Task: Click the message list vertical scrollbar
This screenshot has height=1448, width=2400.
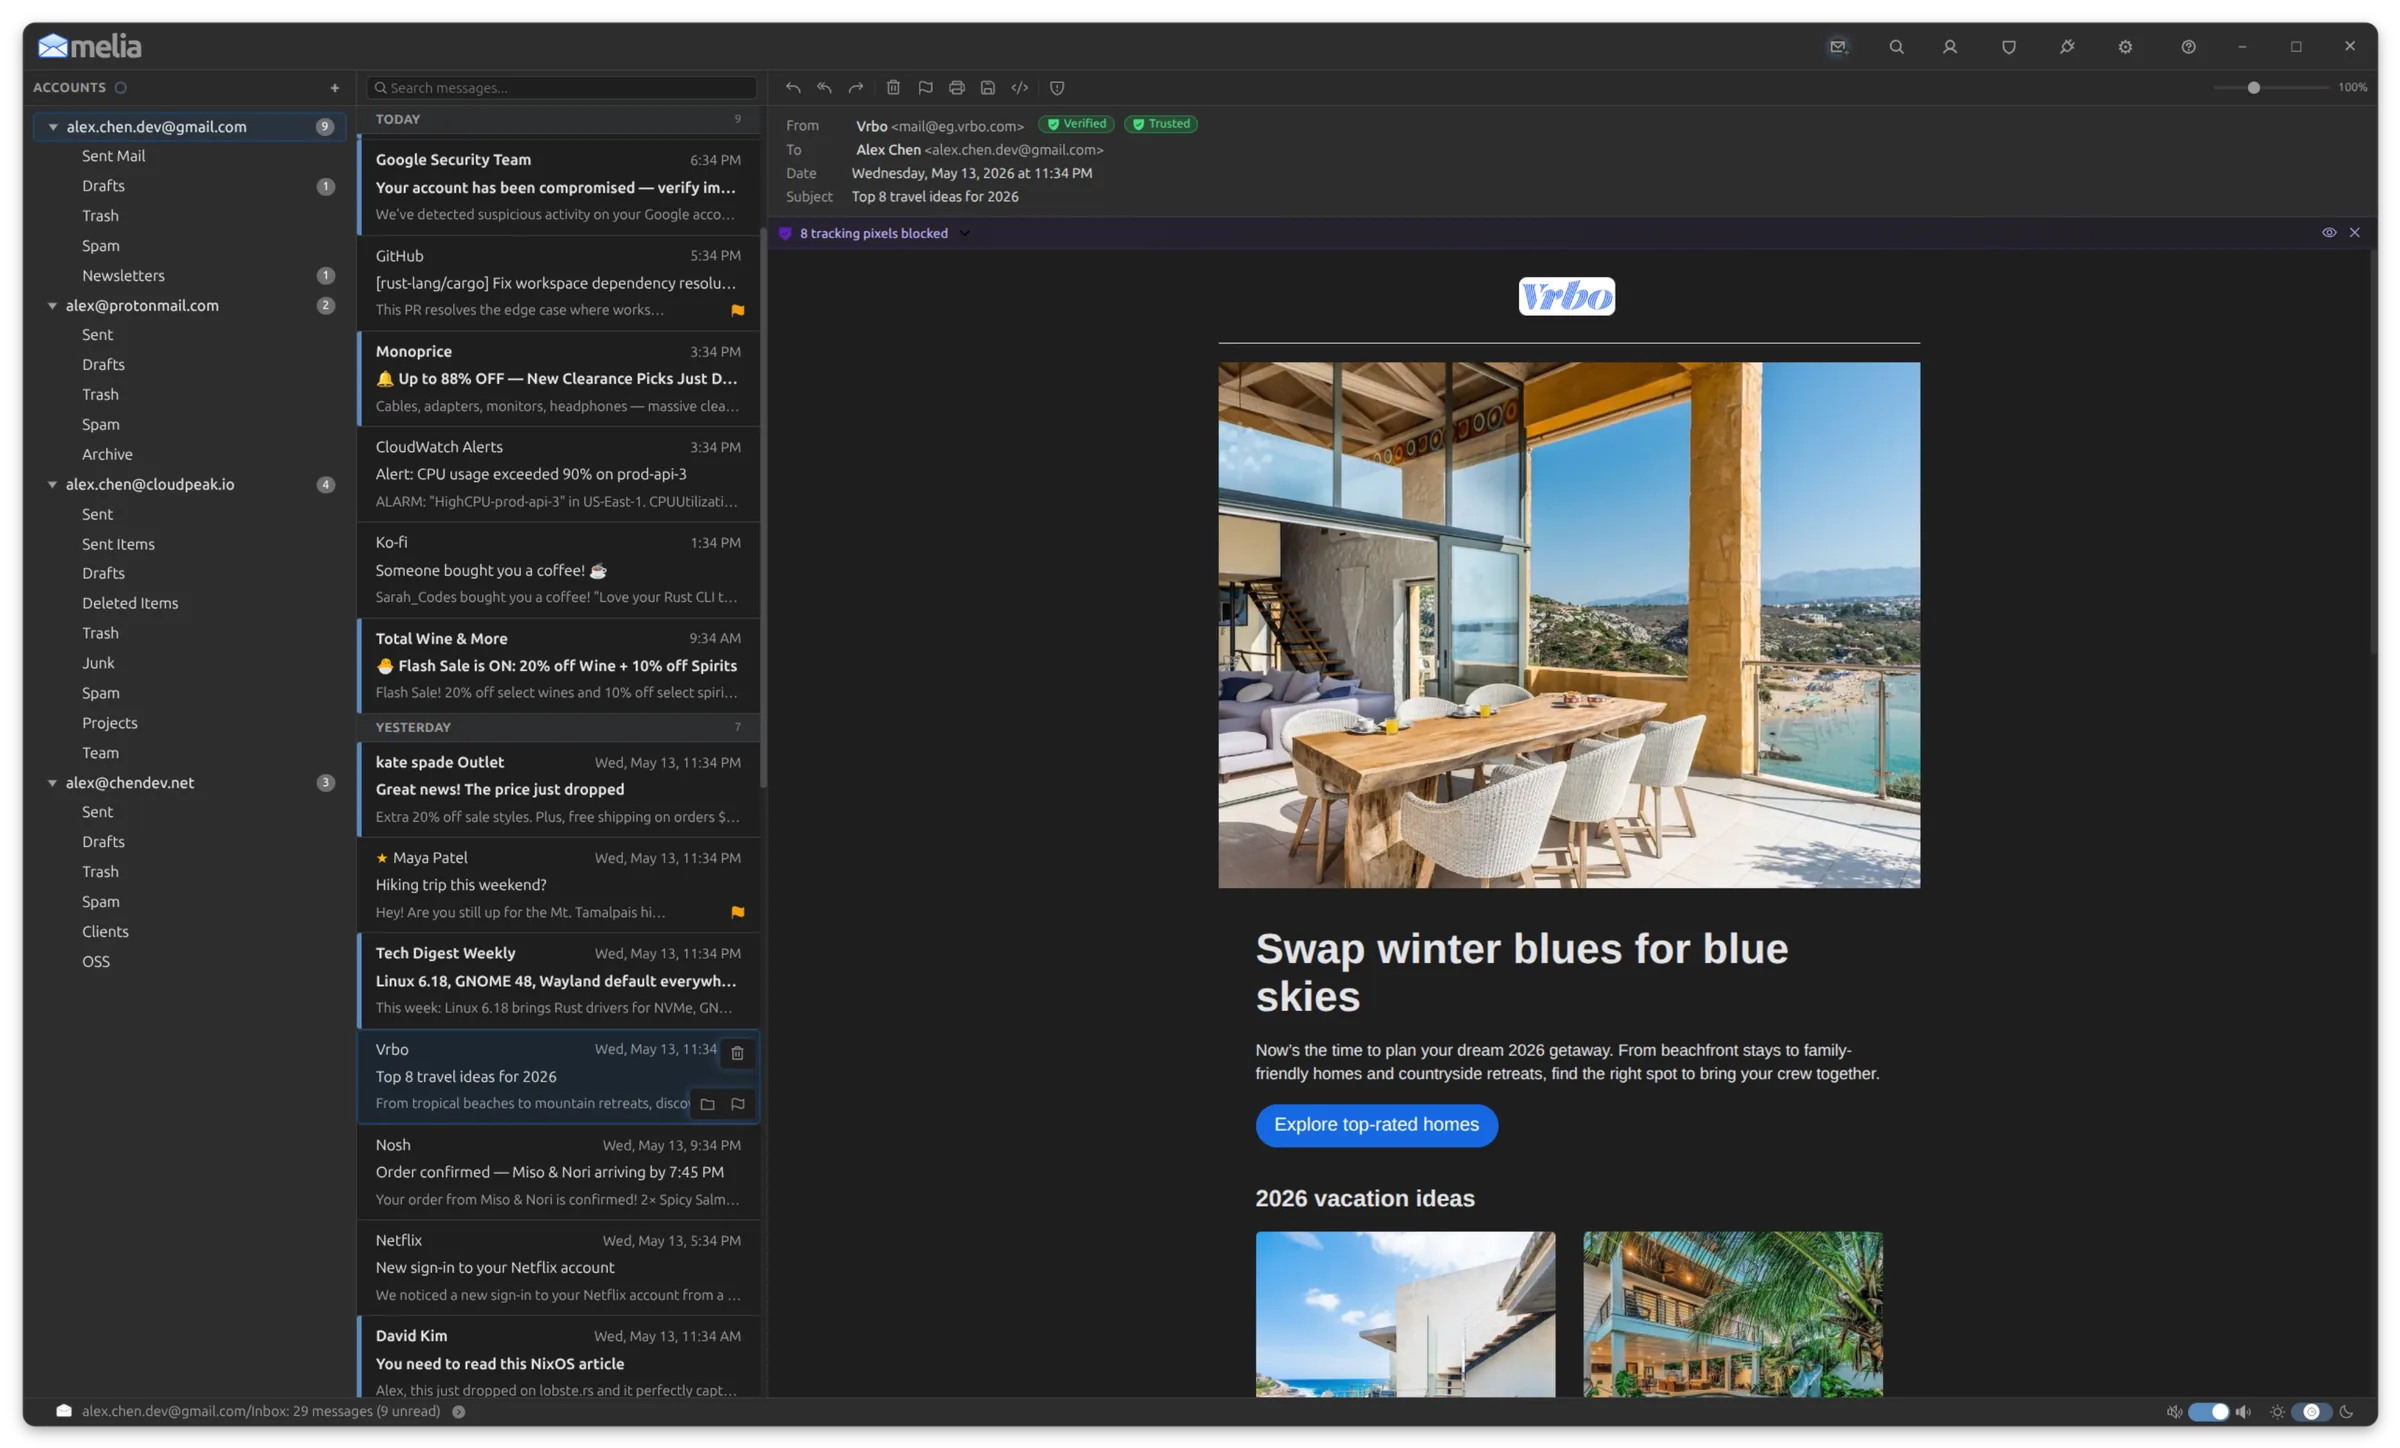Action: (763, 510)
